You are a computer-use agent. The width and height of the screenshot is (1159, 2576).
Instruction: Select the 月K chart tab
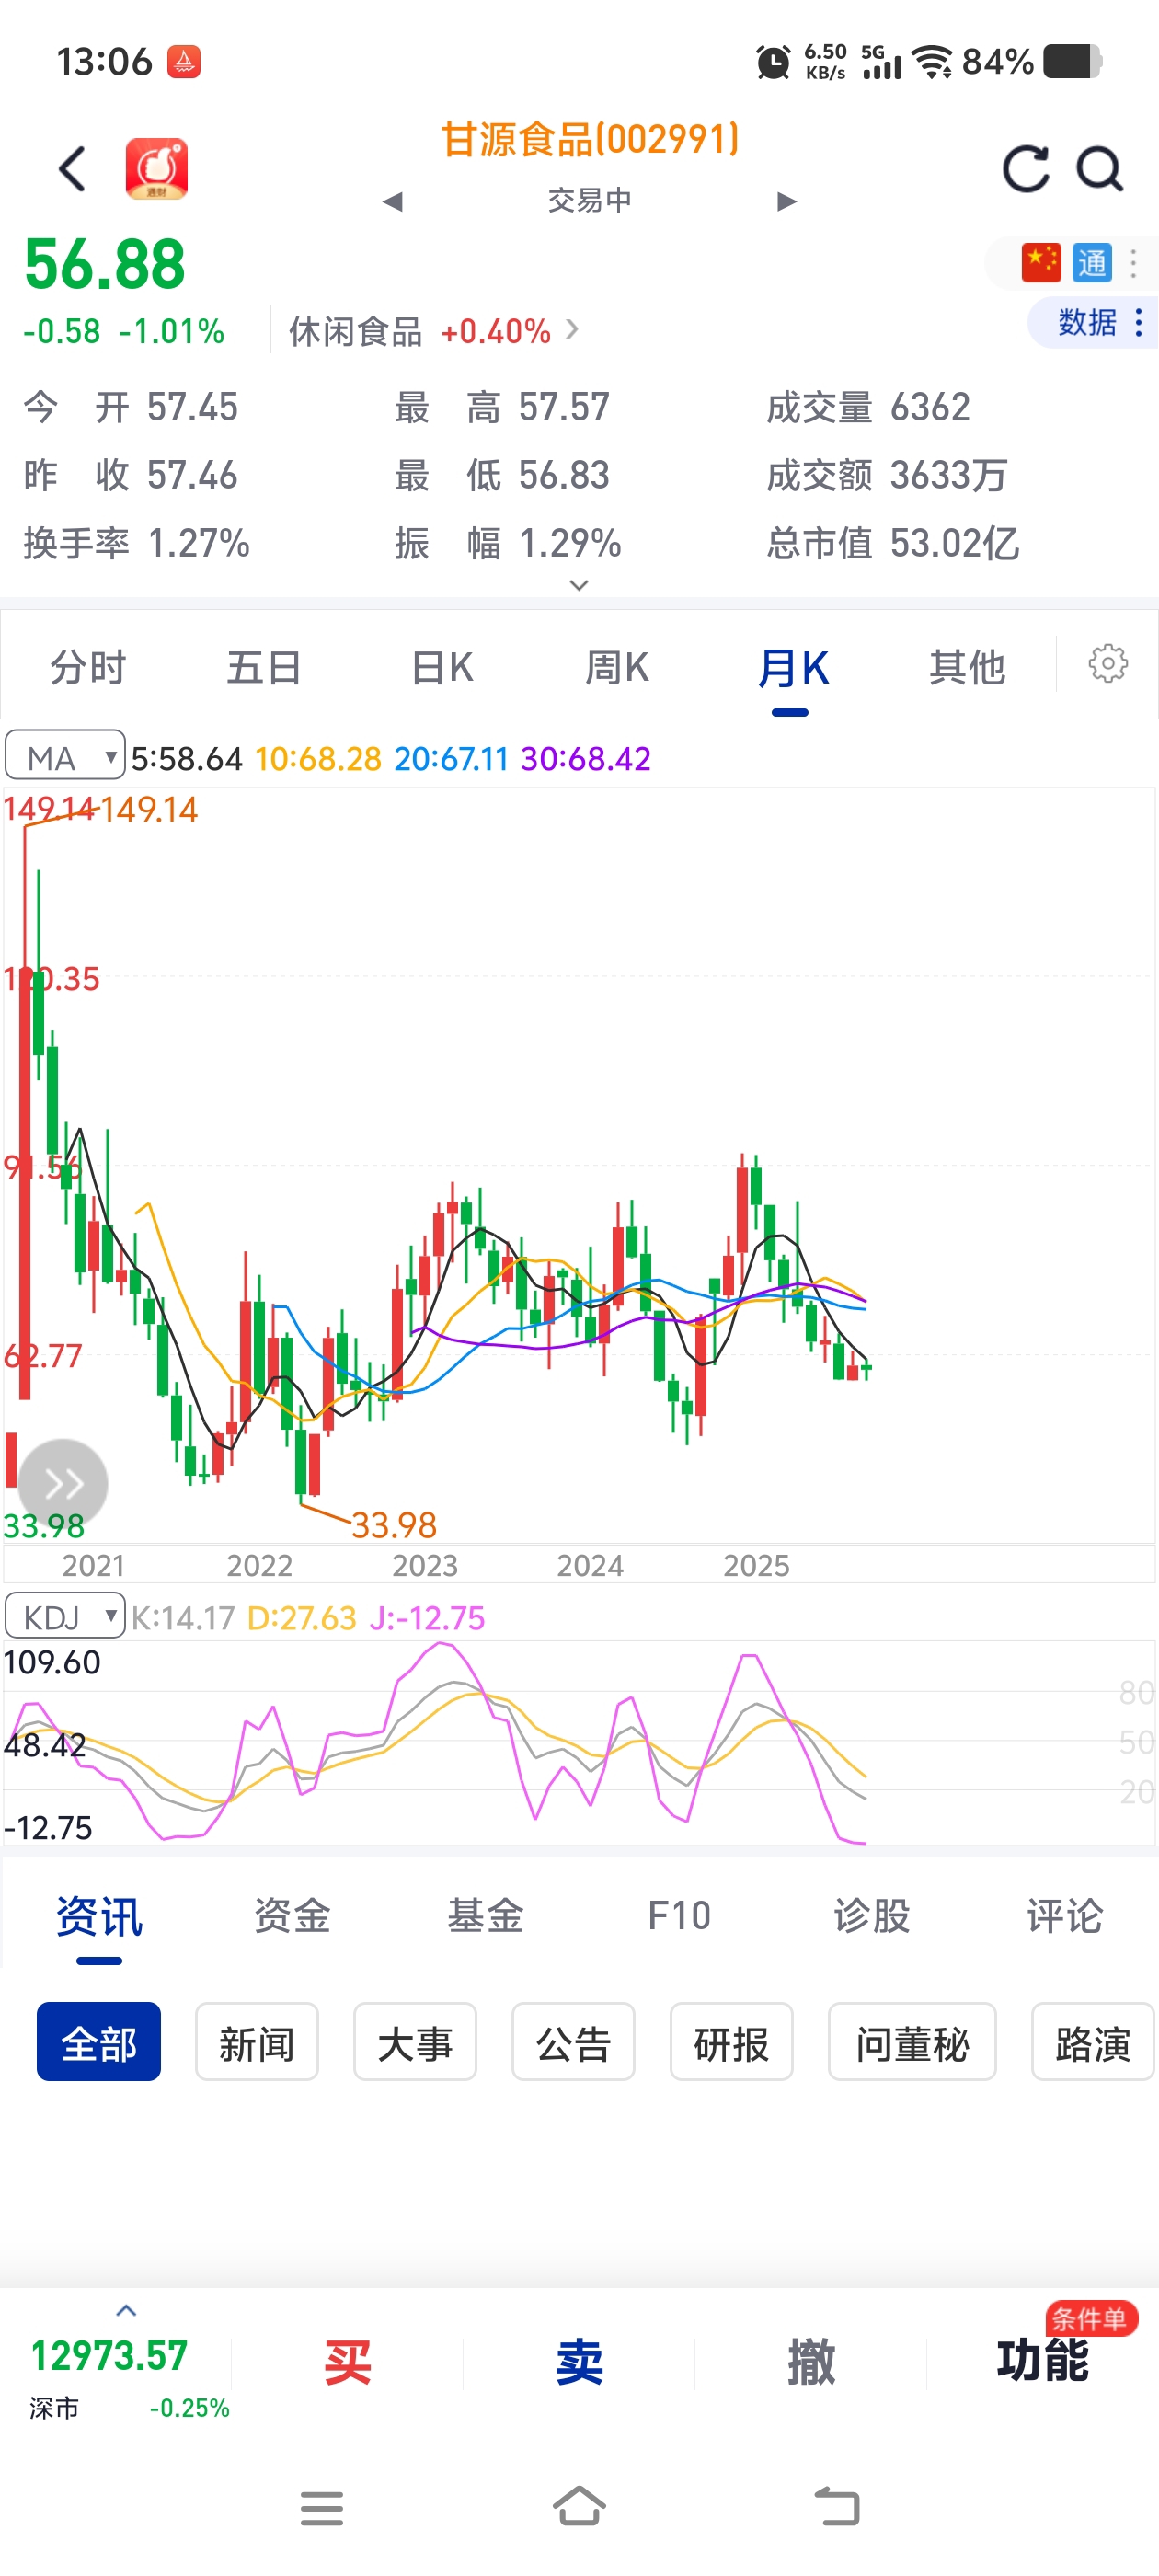tap(792, 667)
